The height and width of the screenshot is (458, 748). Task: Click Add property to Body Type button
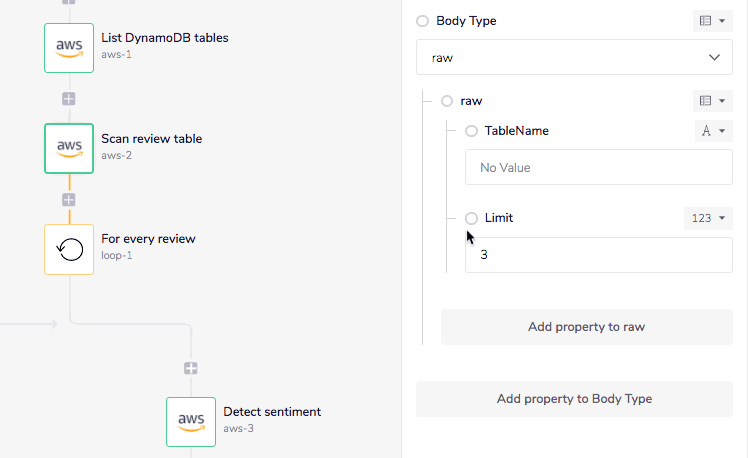574,399
